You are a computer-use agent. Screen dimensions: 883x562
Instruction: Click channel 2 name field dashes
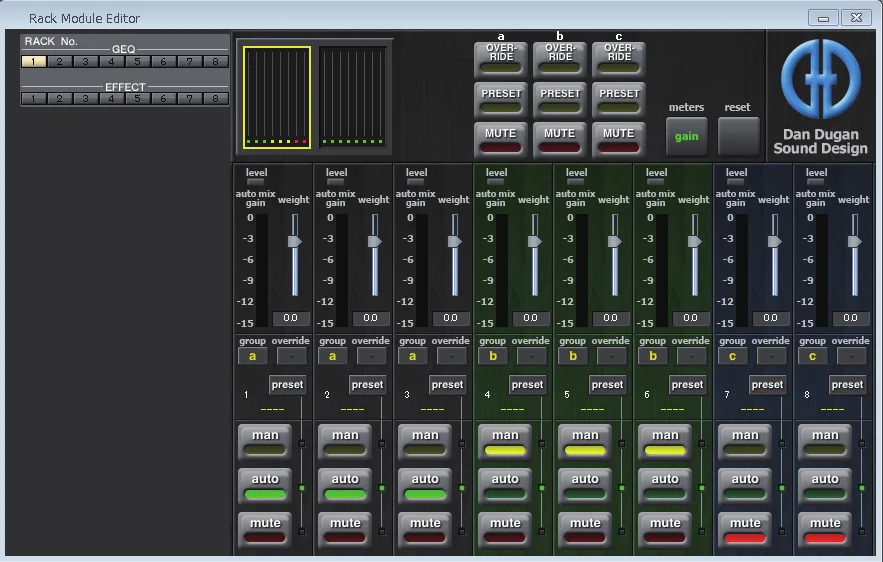click(353, 409)
